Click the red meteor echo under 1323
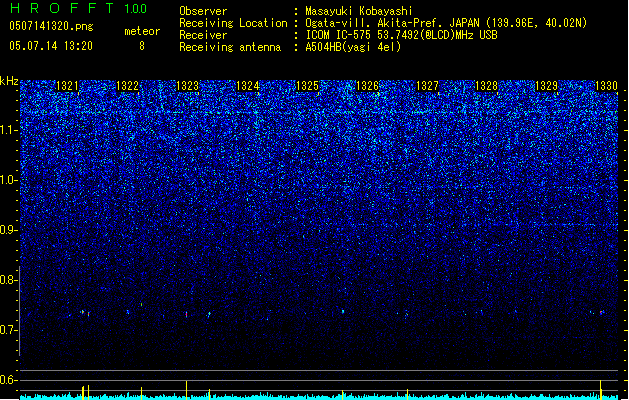The image size is (629, 400). coord(187,314)
